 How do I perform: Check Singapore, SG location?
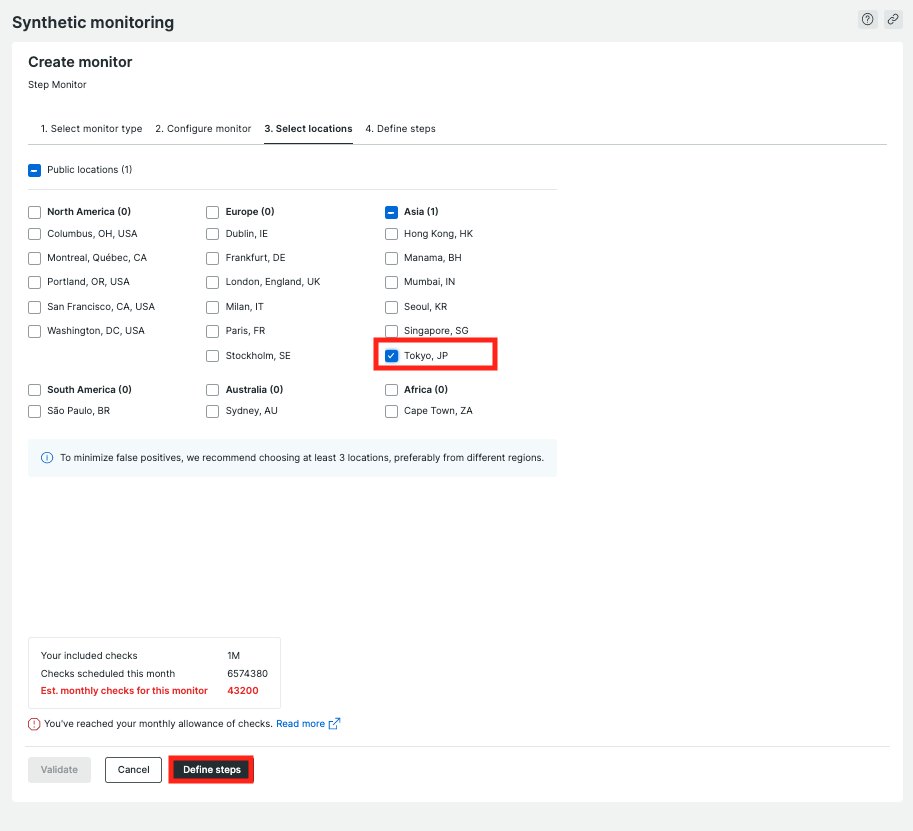pyautogui.click(x=391, y=331)
